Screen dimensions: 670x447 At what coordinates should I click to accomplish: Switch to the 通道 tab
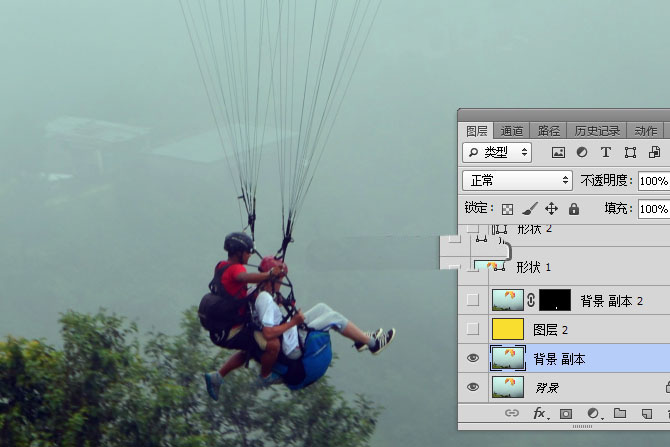[512, 131]
